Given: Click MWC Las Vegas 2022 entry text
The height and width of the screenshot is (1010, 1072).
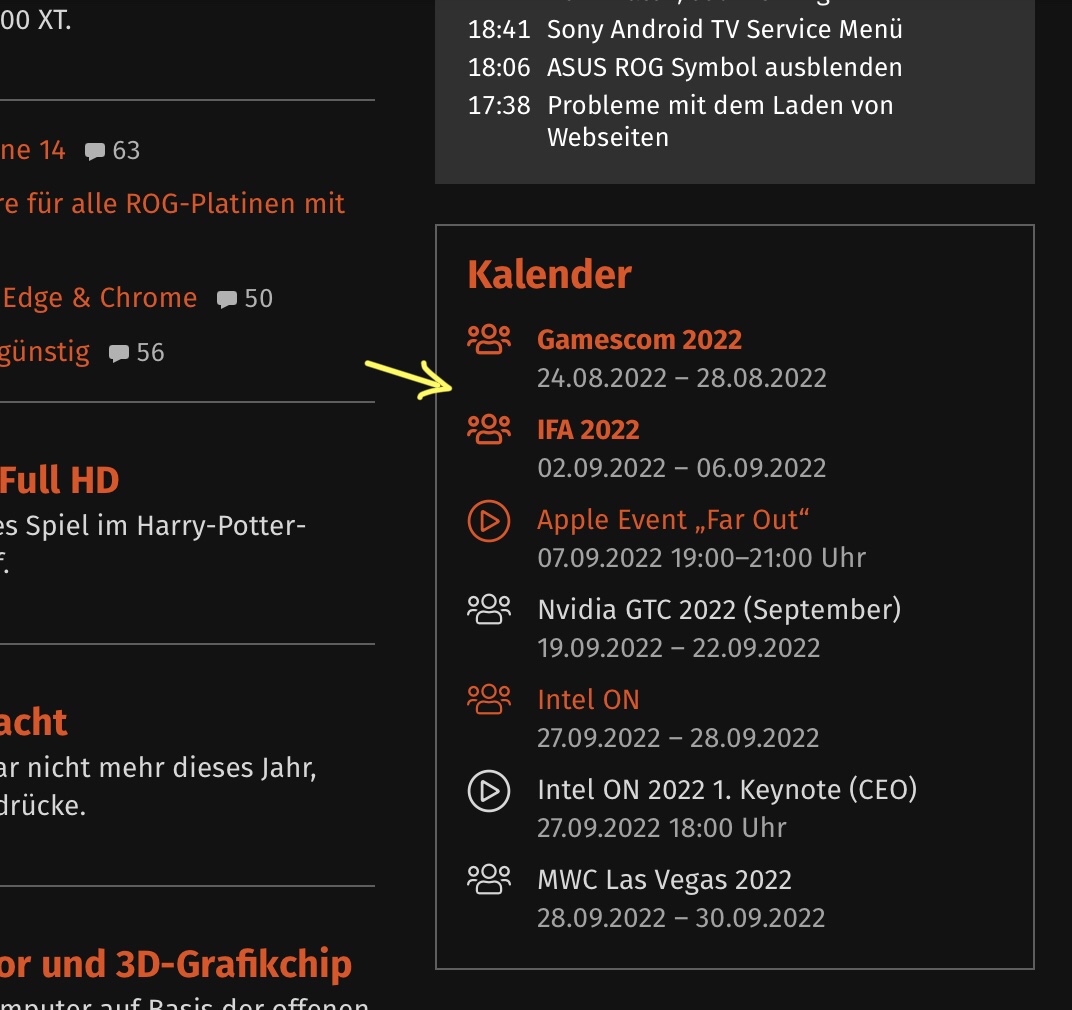Looking at the screenshot, I should point(665,880).
